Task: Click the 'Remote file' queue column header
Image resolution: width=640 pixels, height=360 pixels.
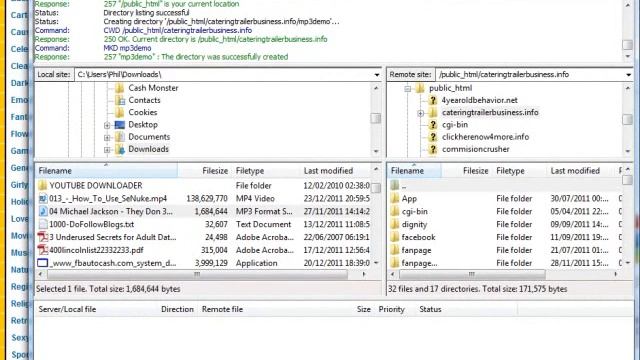Action: 222,309
